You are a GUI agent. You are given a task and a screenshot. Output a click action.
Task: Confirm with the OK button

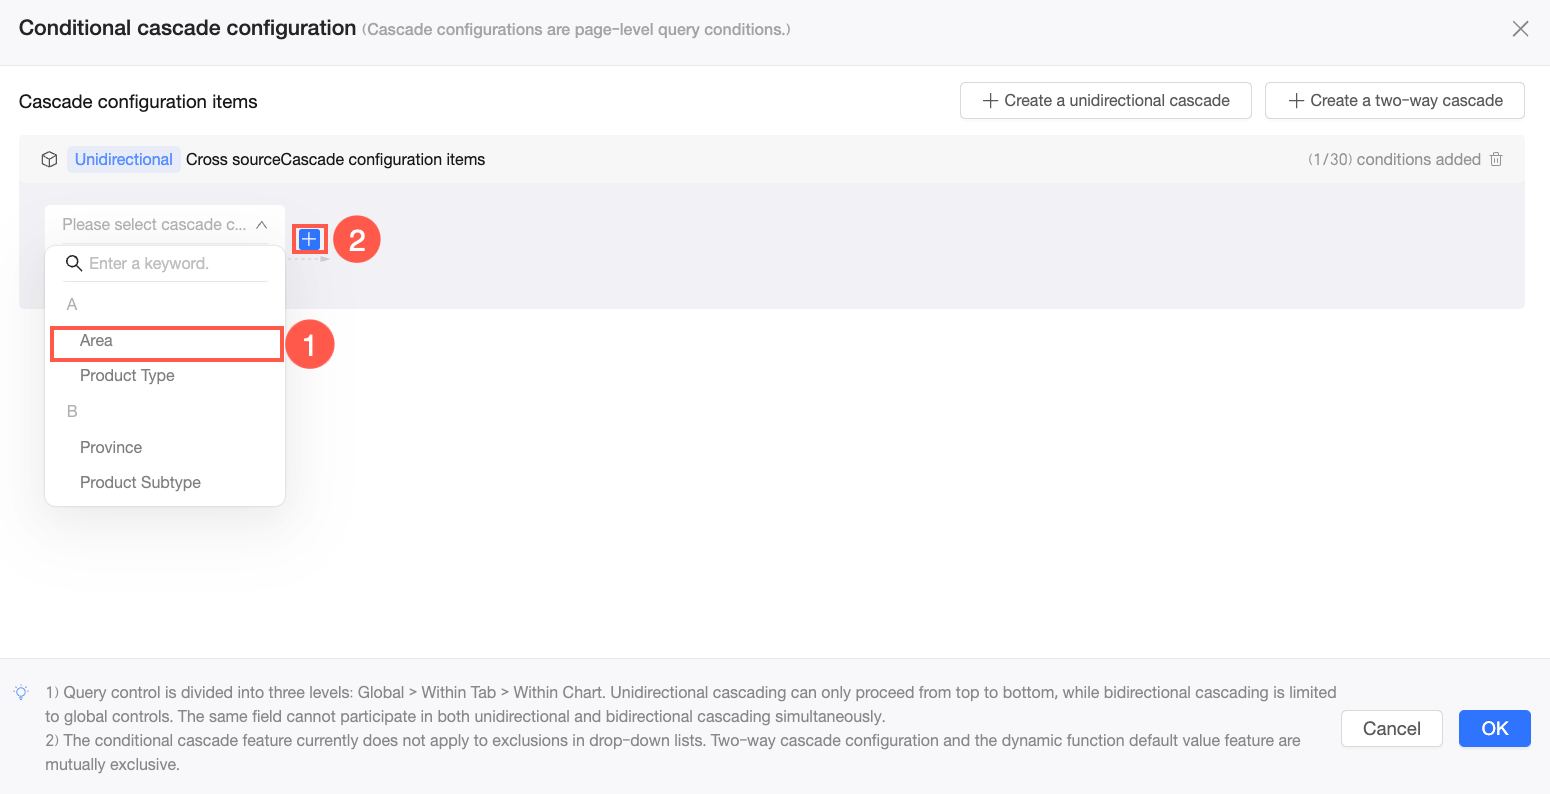click(x=1495, y=729)
